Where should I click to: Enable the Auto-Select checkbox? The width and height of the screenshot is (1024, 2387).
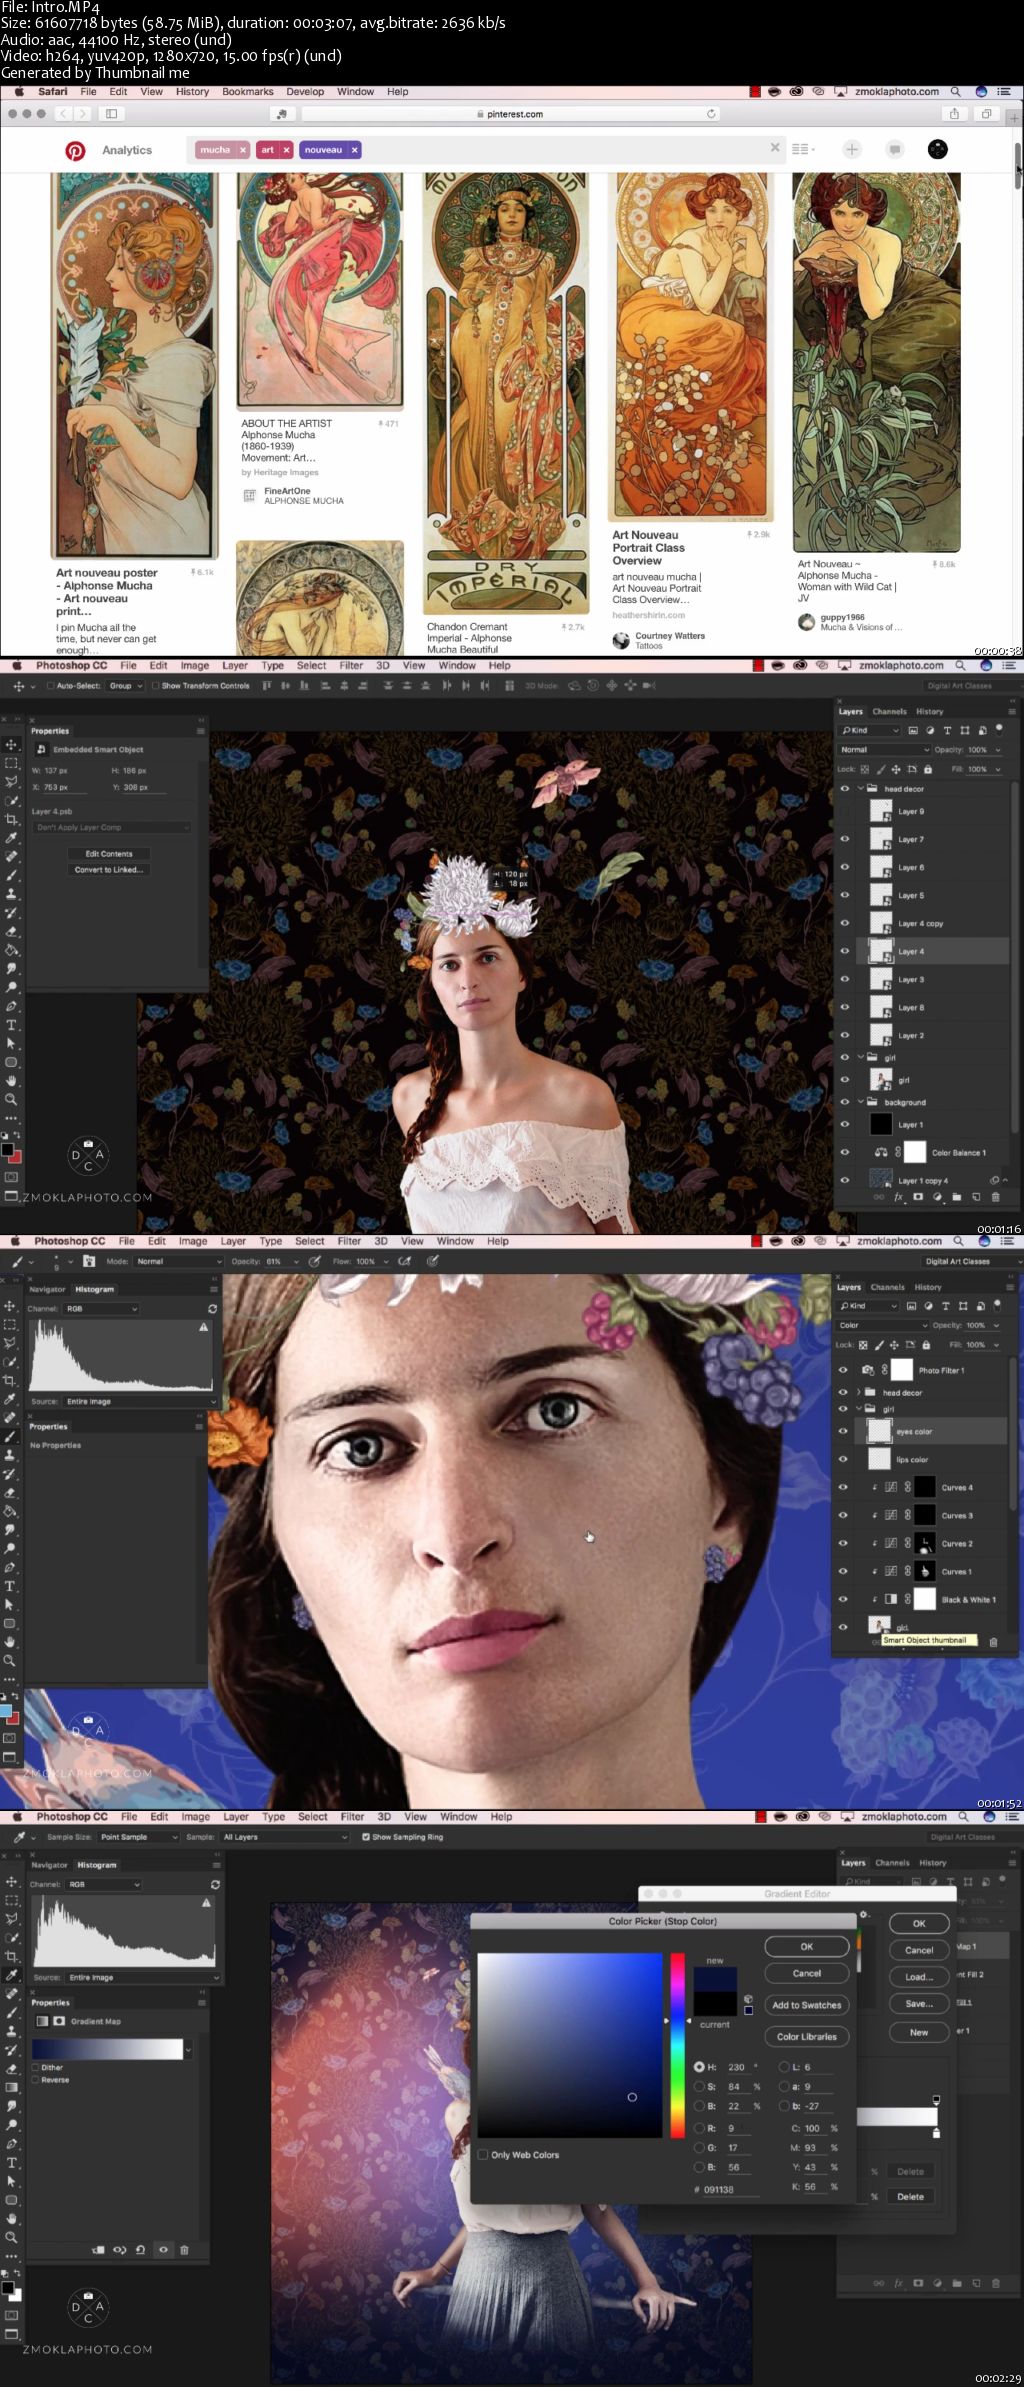click(x=49, y=686)
